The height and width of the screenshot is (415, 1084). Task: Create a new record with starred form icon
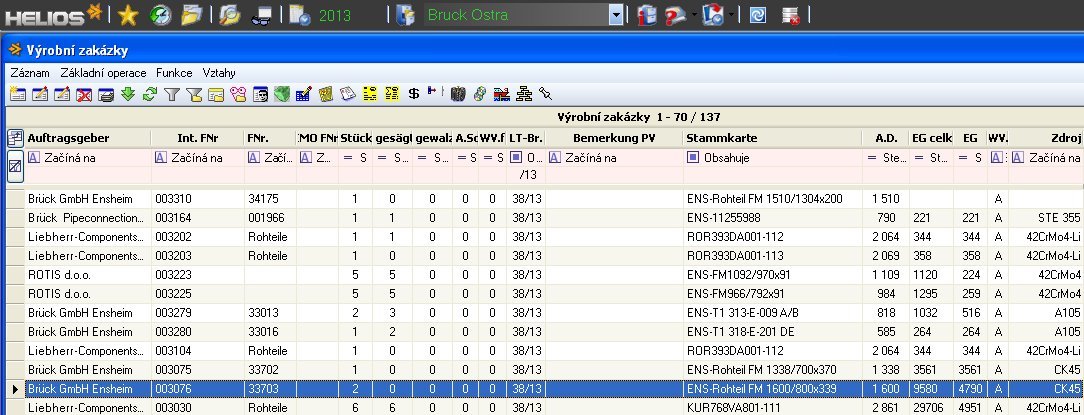click(17, 94)
